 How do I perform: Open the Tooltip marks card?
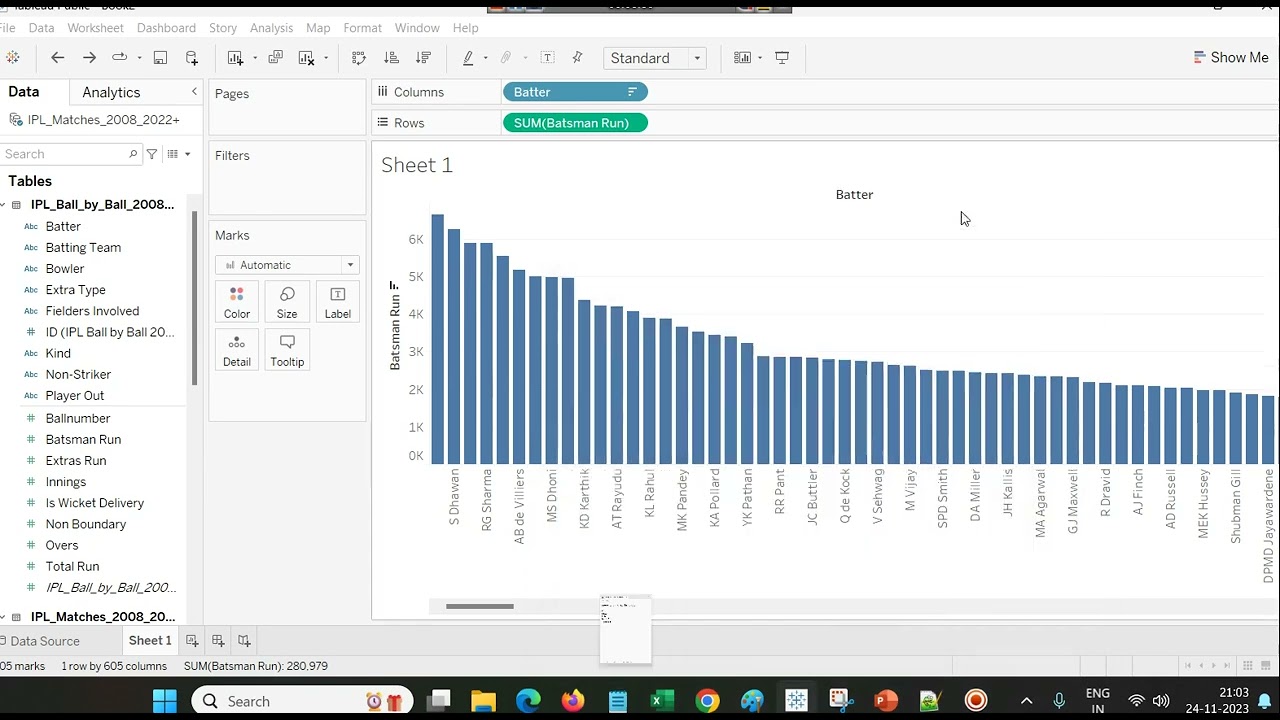click(287, 350)
